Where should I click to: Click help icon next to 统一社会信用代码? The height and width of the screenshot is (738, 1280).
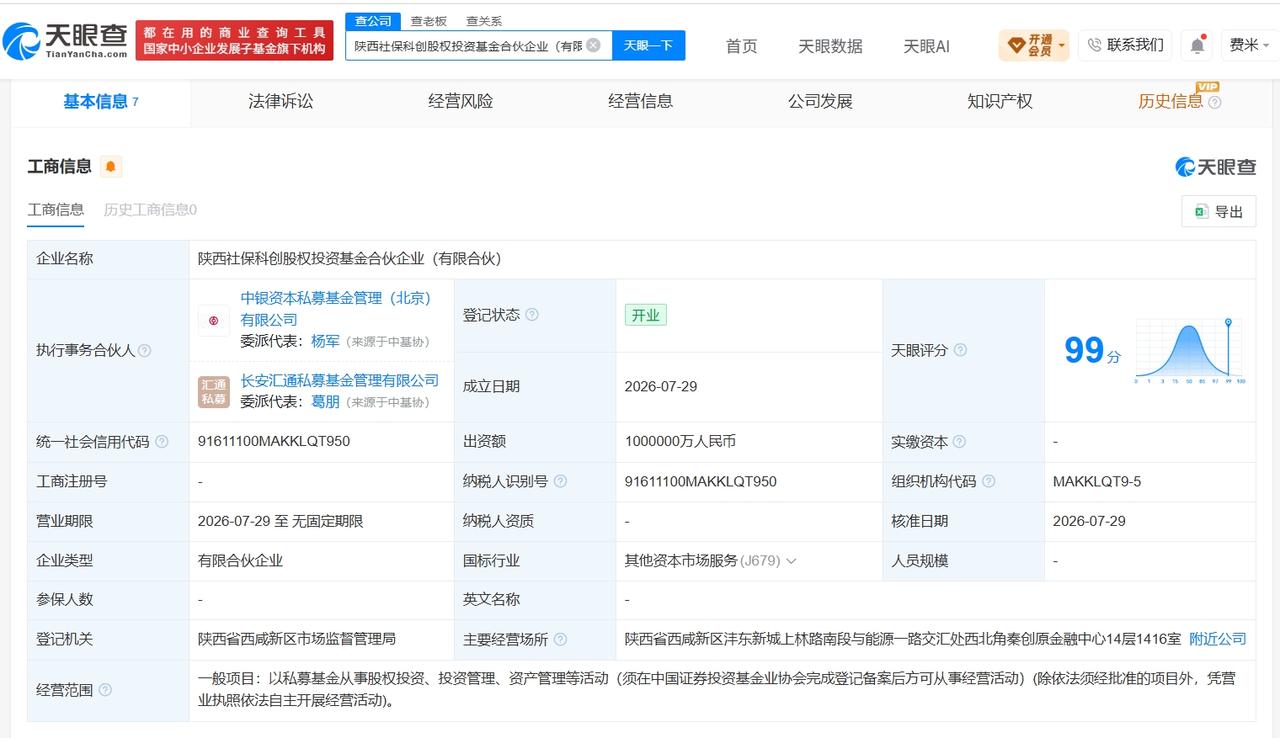click(x=162, y=442)
